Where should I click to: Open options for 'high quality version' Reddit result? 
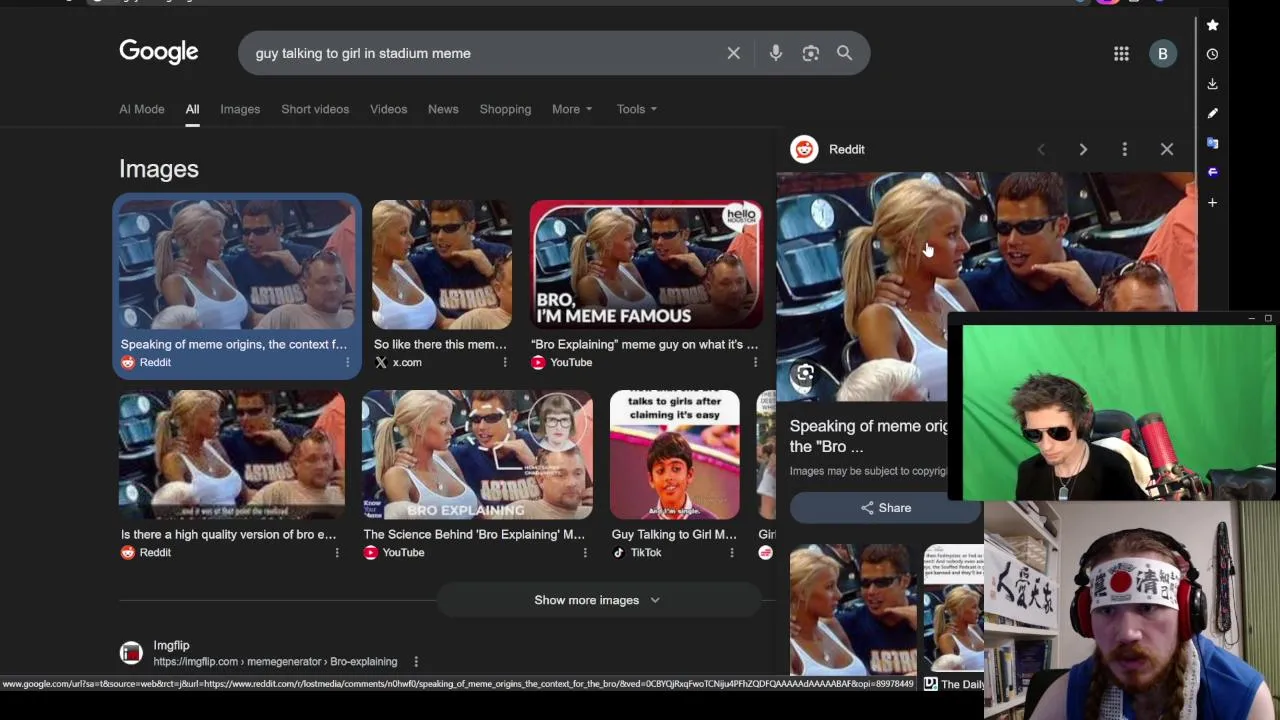[336, 552]
